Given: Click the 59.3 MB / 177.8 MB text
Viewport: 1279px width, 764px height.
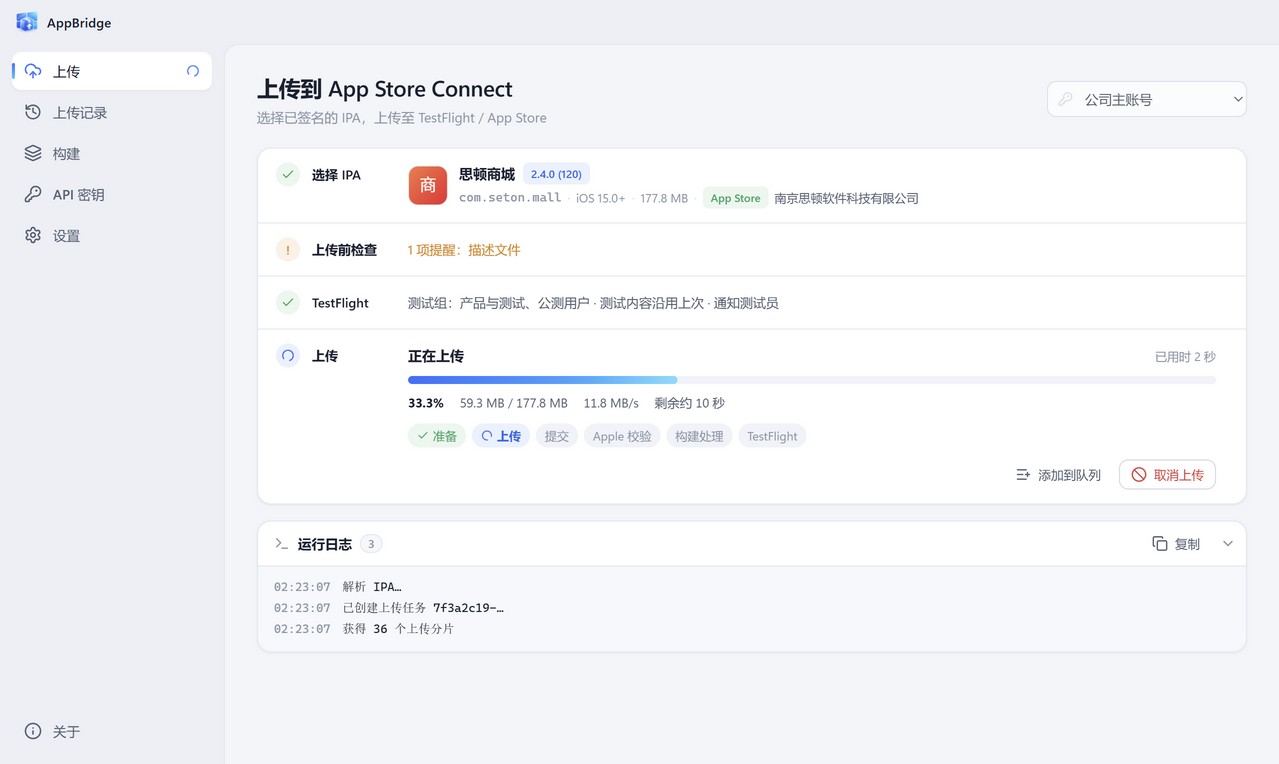Looking at the screenshot, I should point(514,403).
